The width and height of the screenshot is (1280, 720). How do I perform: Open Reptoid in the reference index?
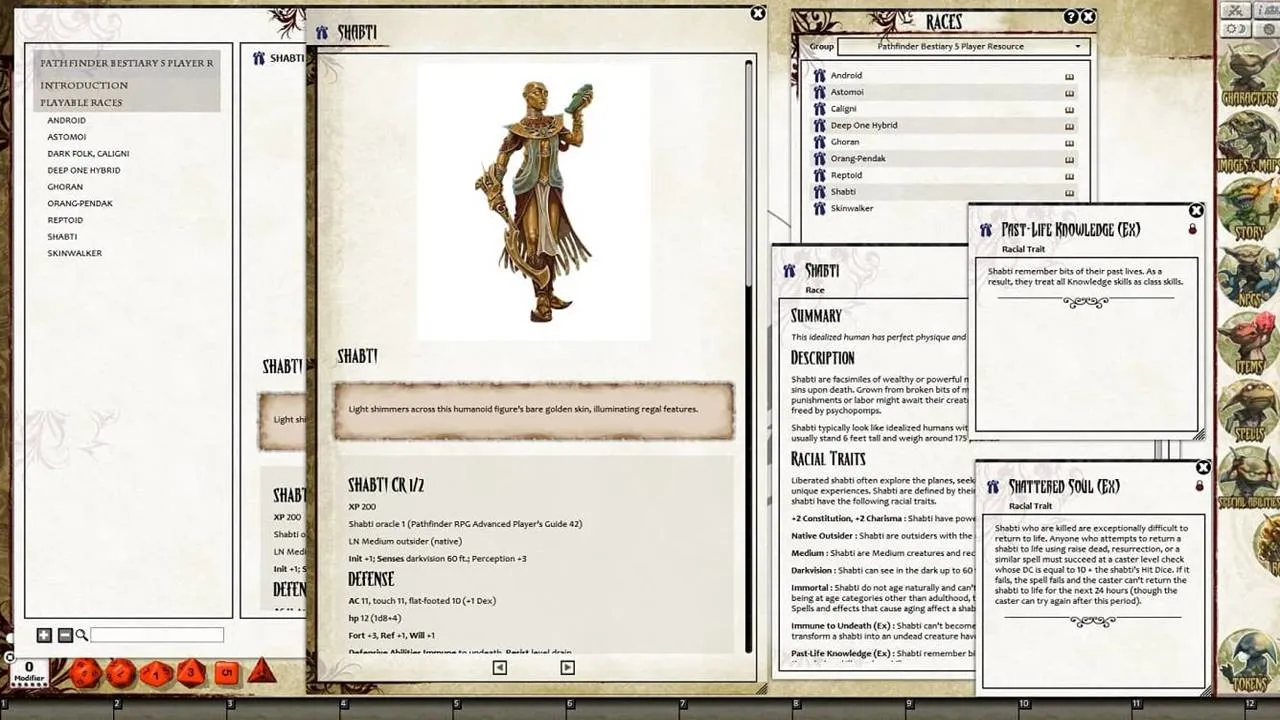click(65, 220)
